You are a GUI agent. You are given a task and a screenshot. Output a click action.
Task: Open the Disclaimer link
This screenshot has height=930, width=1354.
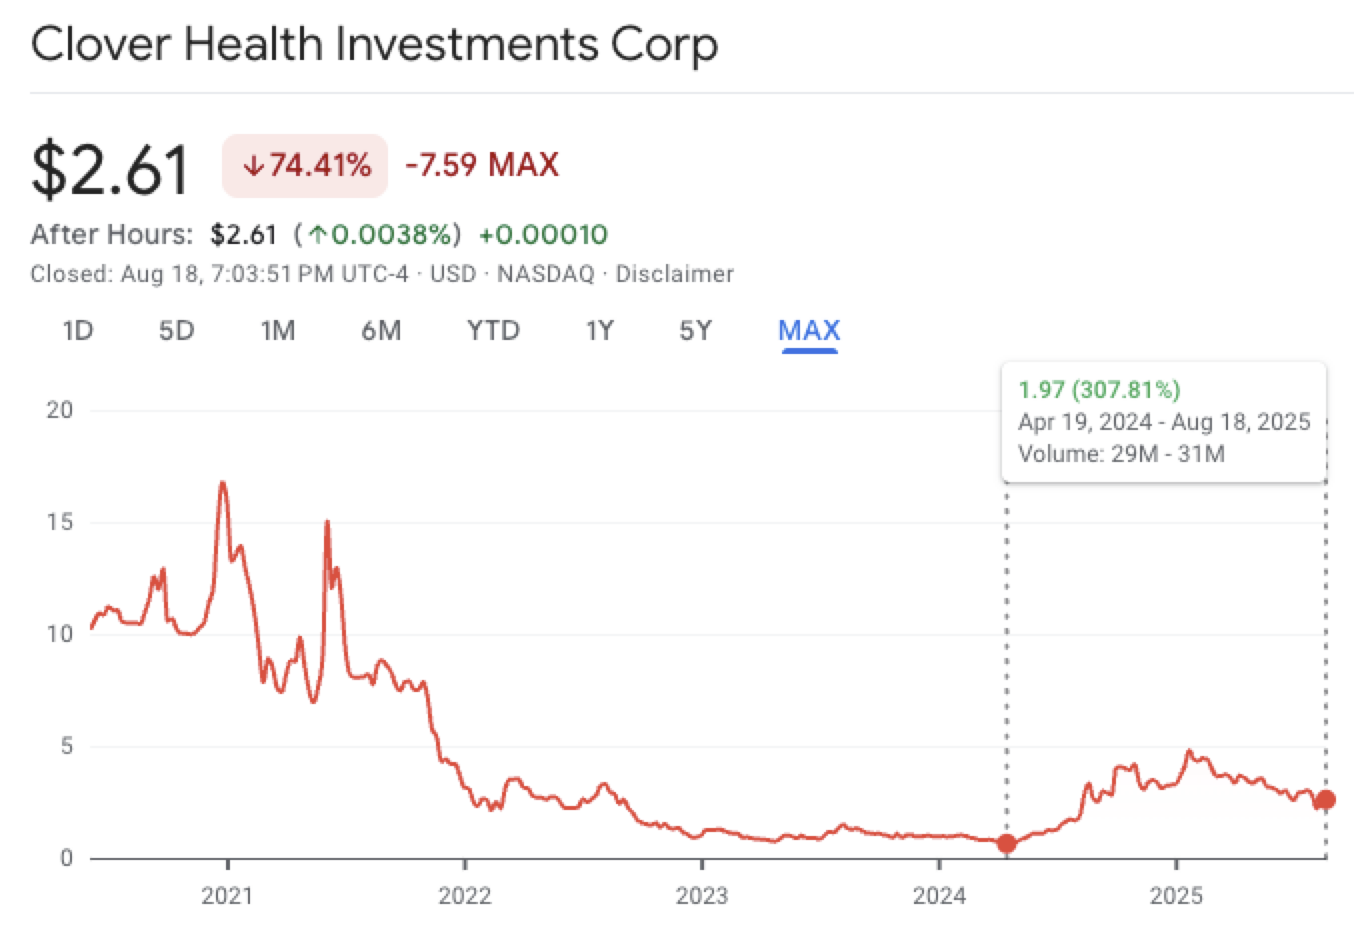674,274
